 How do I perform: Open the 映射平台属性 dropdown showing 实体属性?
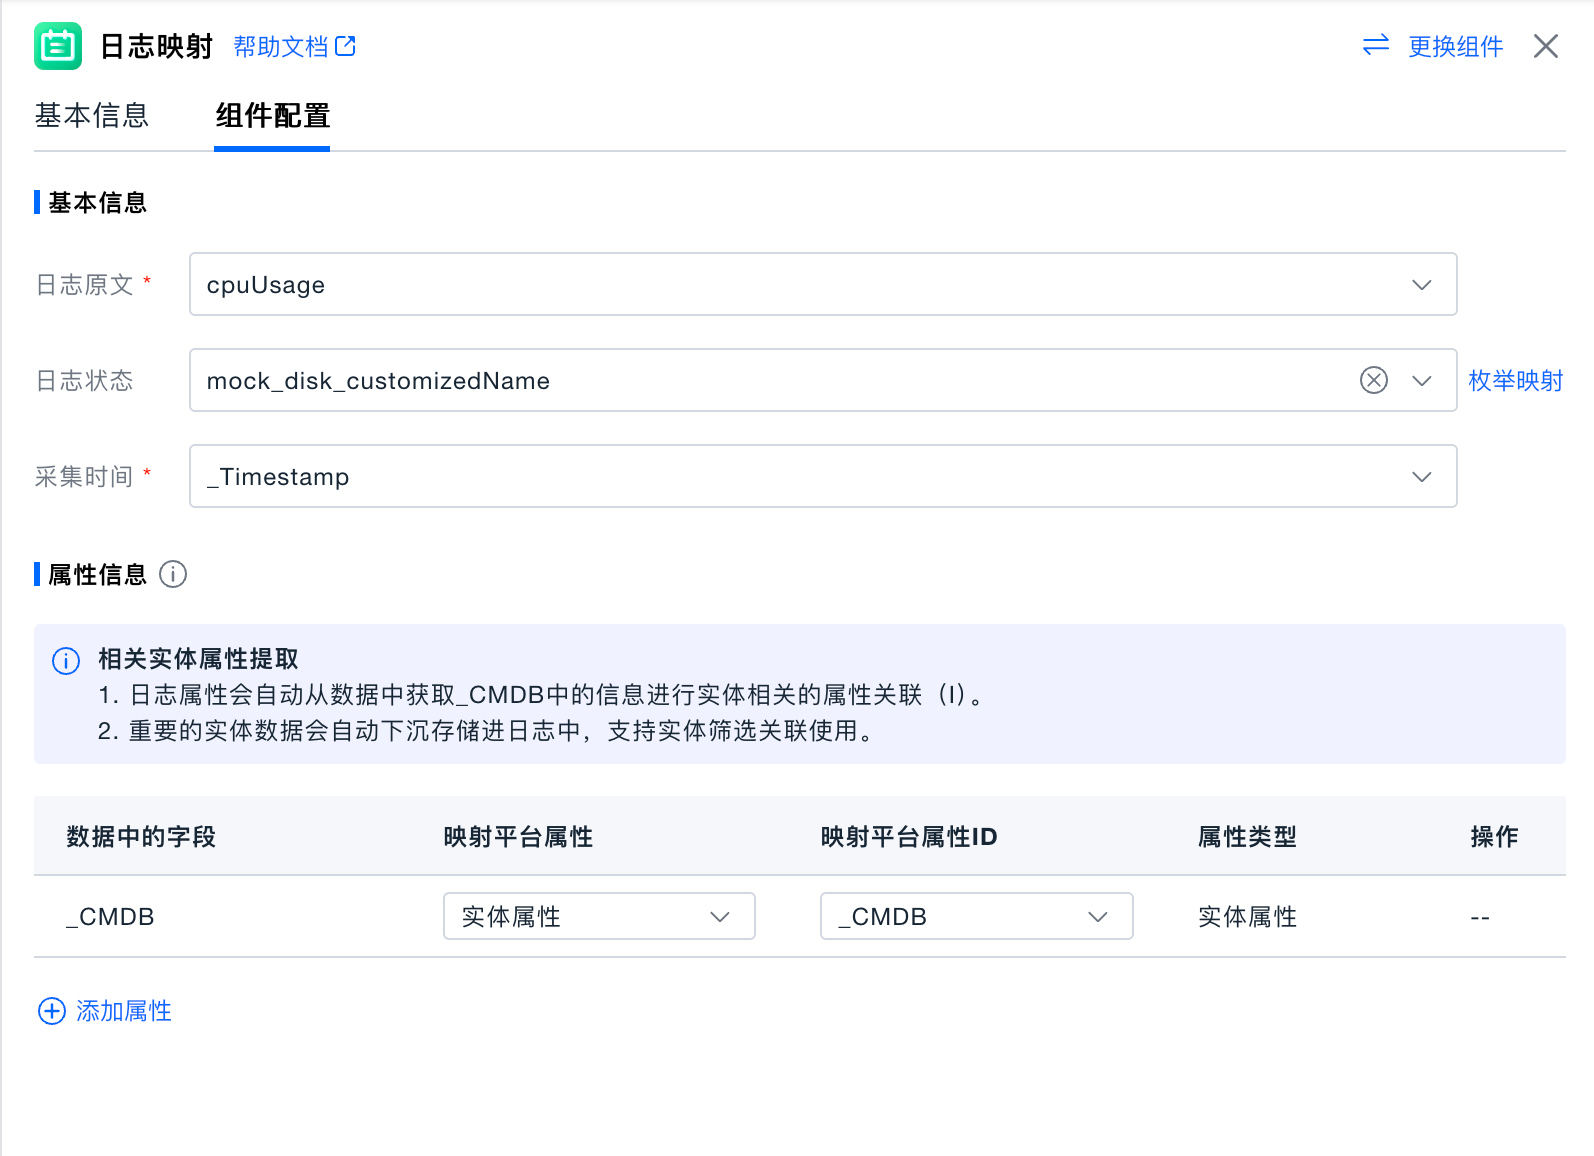[599, 916]
